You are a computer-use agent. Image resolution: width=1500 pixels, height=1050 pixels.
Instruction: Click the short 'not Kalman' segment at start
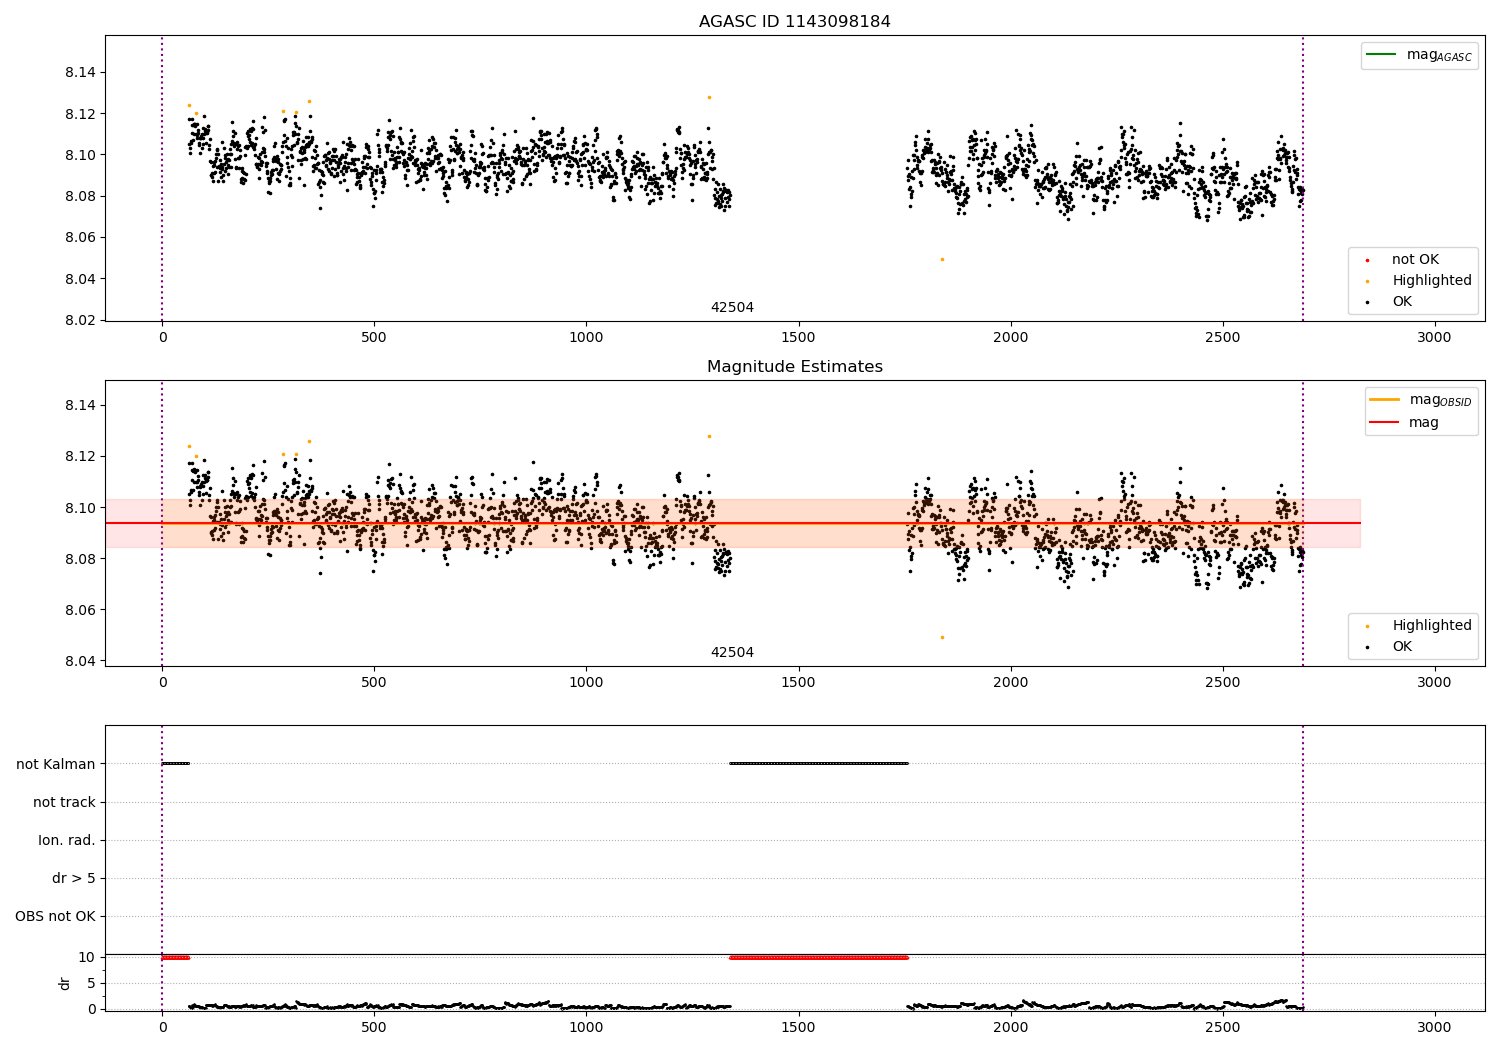(175, 763)
